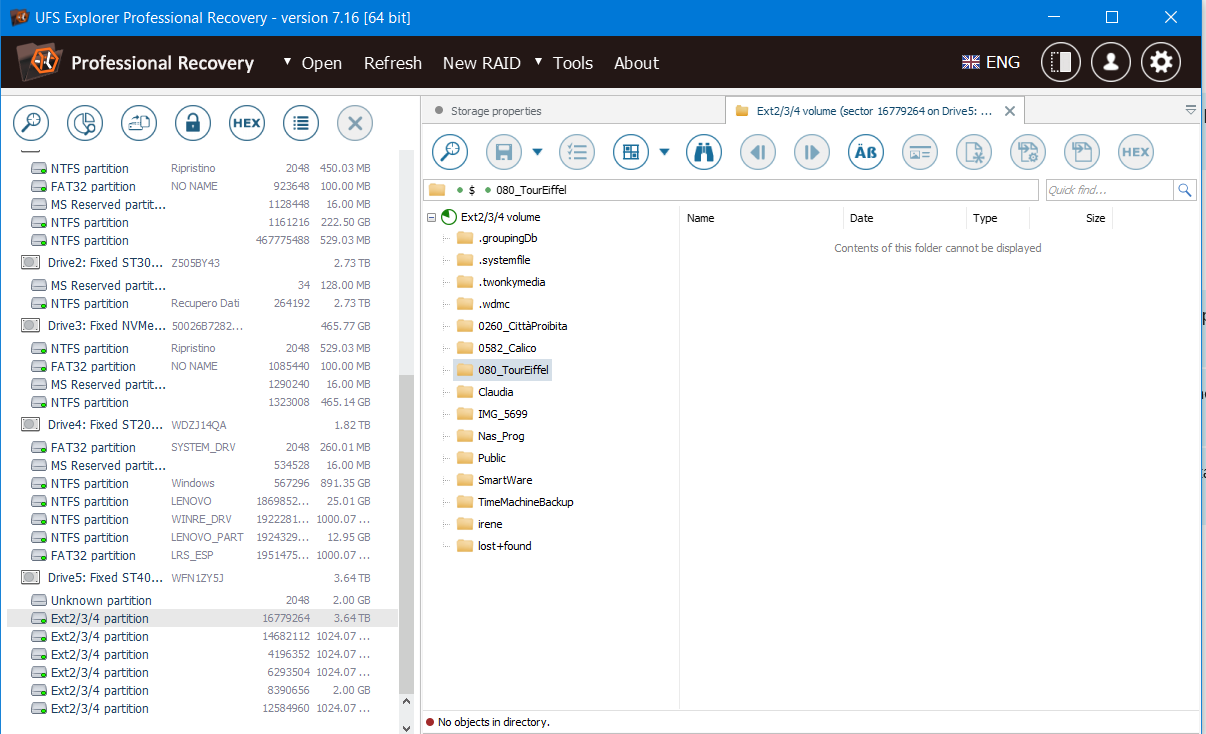Click the Name column header

(762, 218)
